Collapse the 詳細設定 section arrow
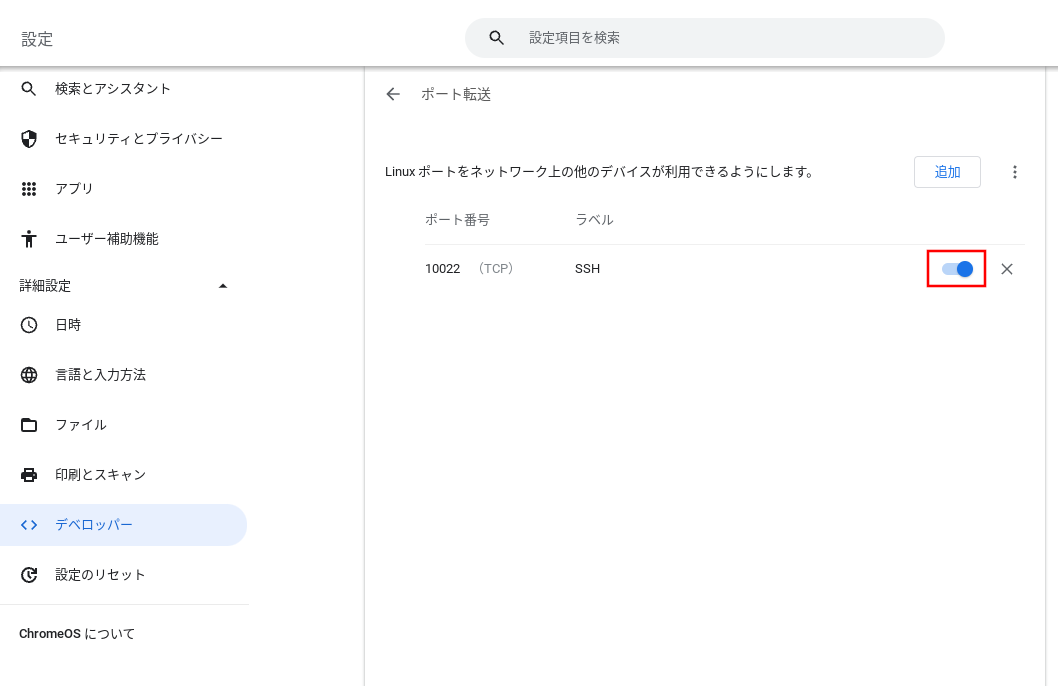Viewport: 1058px width, 686px height. (x=223, y=286)
